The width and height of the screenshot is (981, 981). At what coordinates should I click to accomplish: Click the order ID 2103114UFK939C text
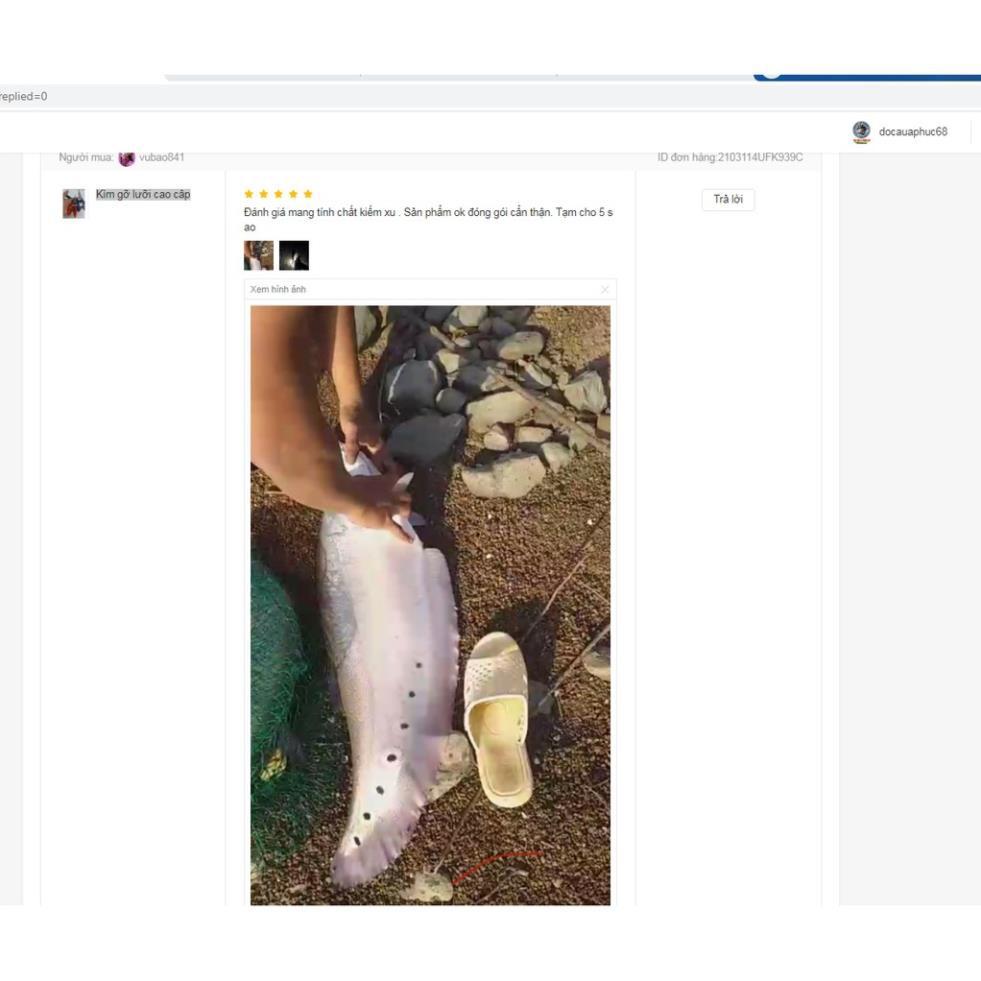[x=730, y=157]
